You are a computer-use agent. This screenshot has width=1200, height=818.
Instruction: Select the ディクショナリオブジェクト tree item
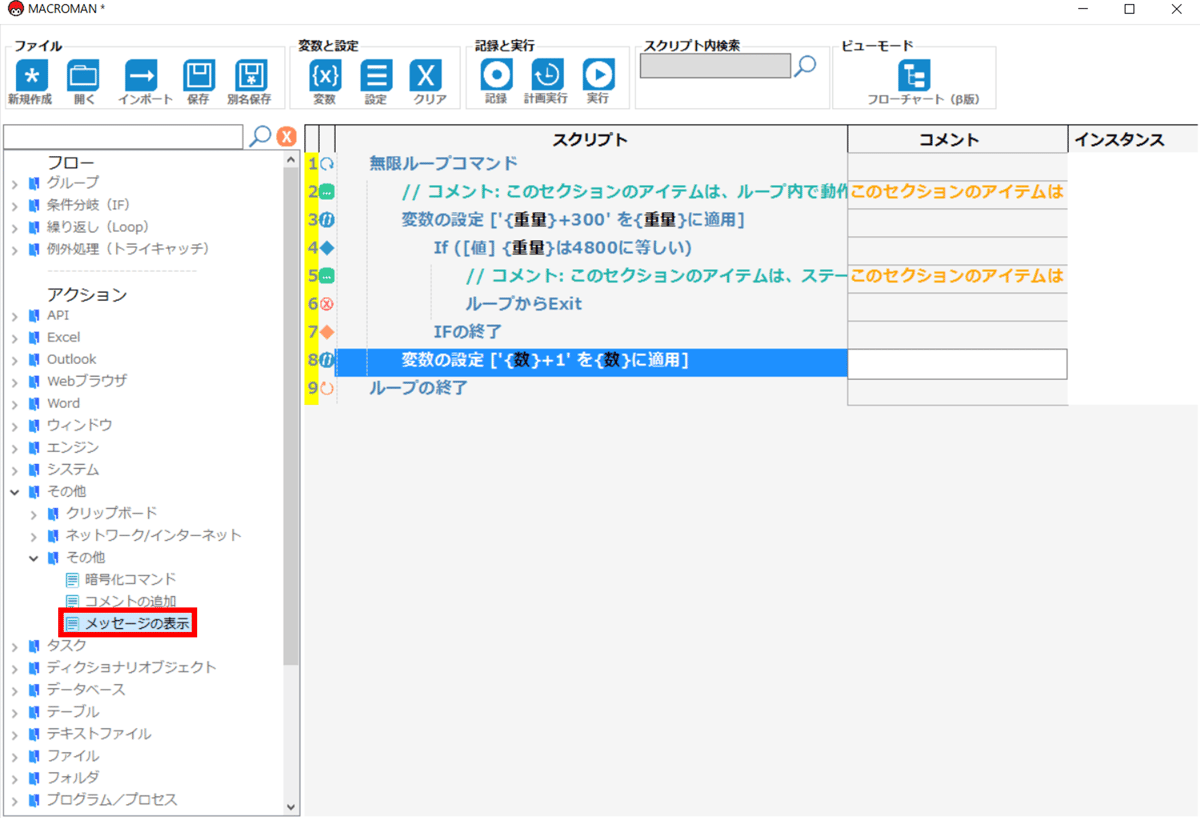point(131,667)
